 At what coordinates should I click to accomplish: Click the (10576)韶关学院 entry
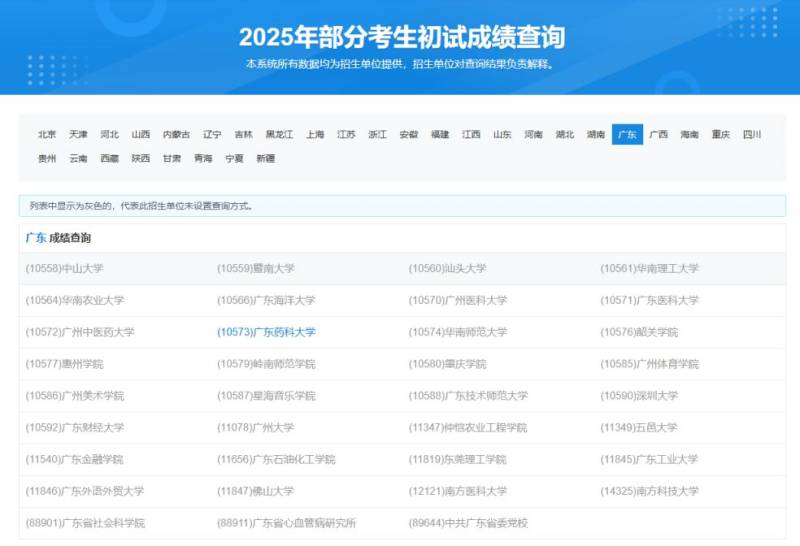pos(639,332)
